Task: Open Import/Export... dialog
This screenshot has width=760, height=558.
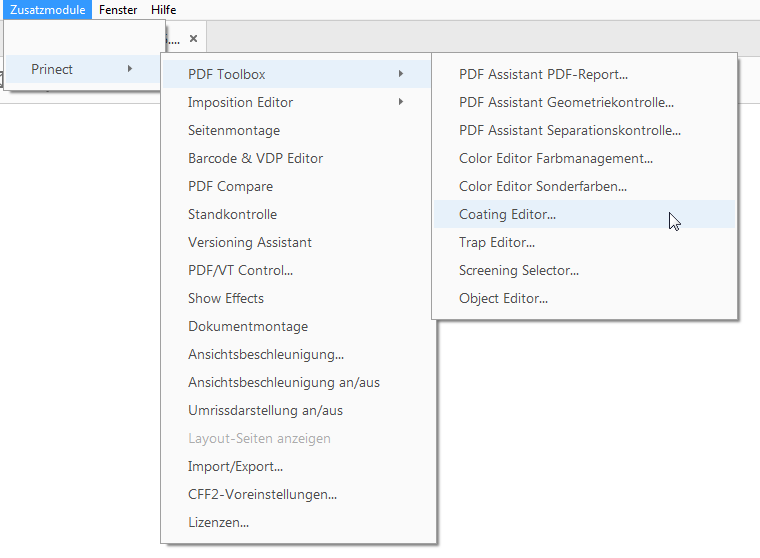Action: tap(296, 467)
